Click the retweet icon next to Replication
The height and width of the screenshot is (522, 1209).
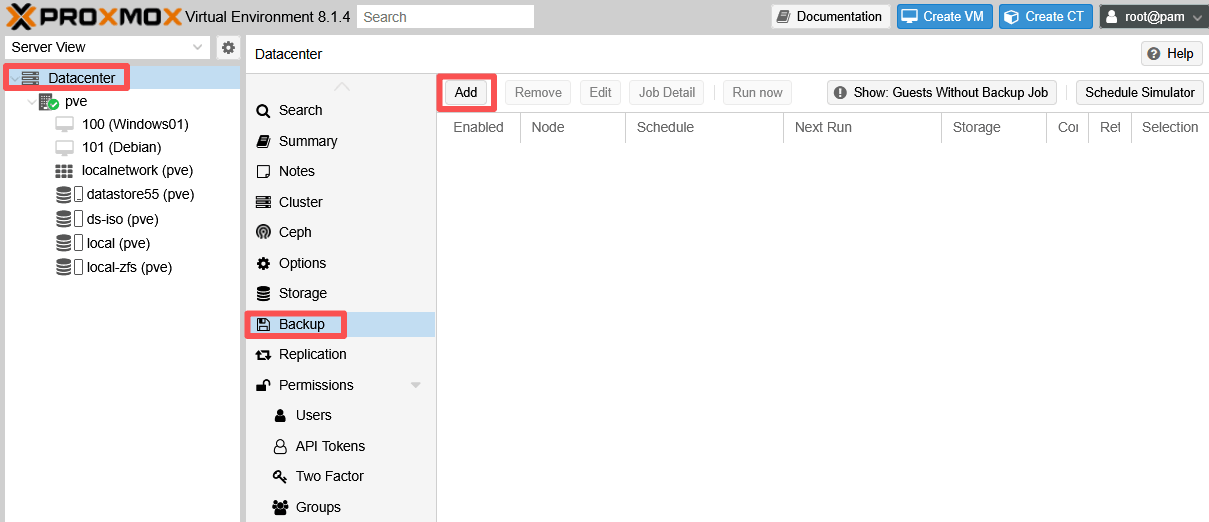[x=264, y=355]
